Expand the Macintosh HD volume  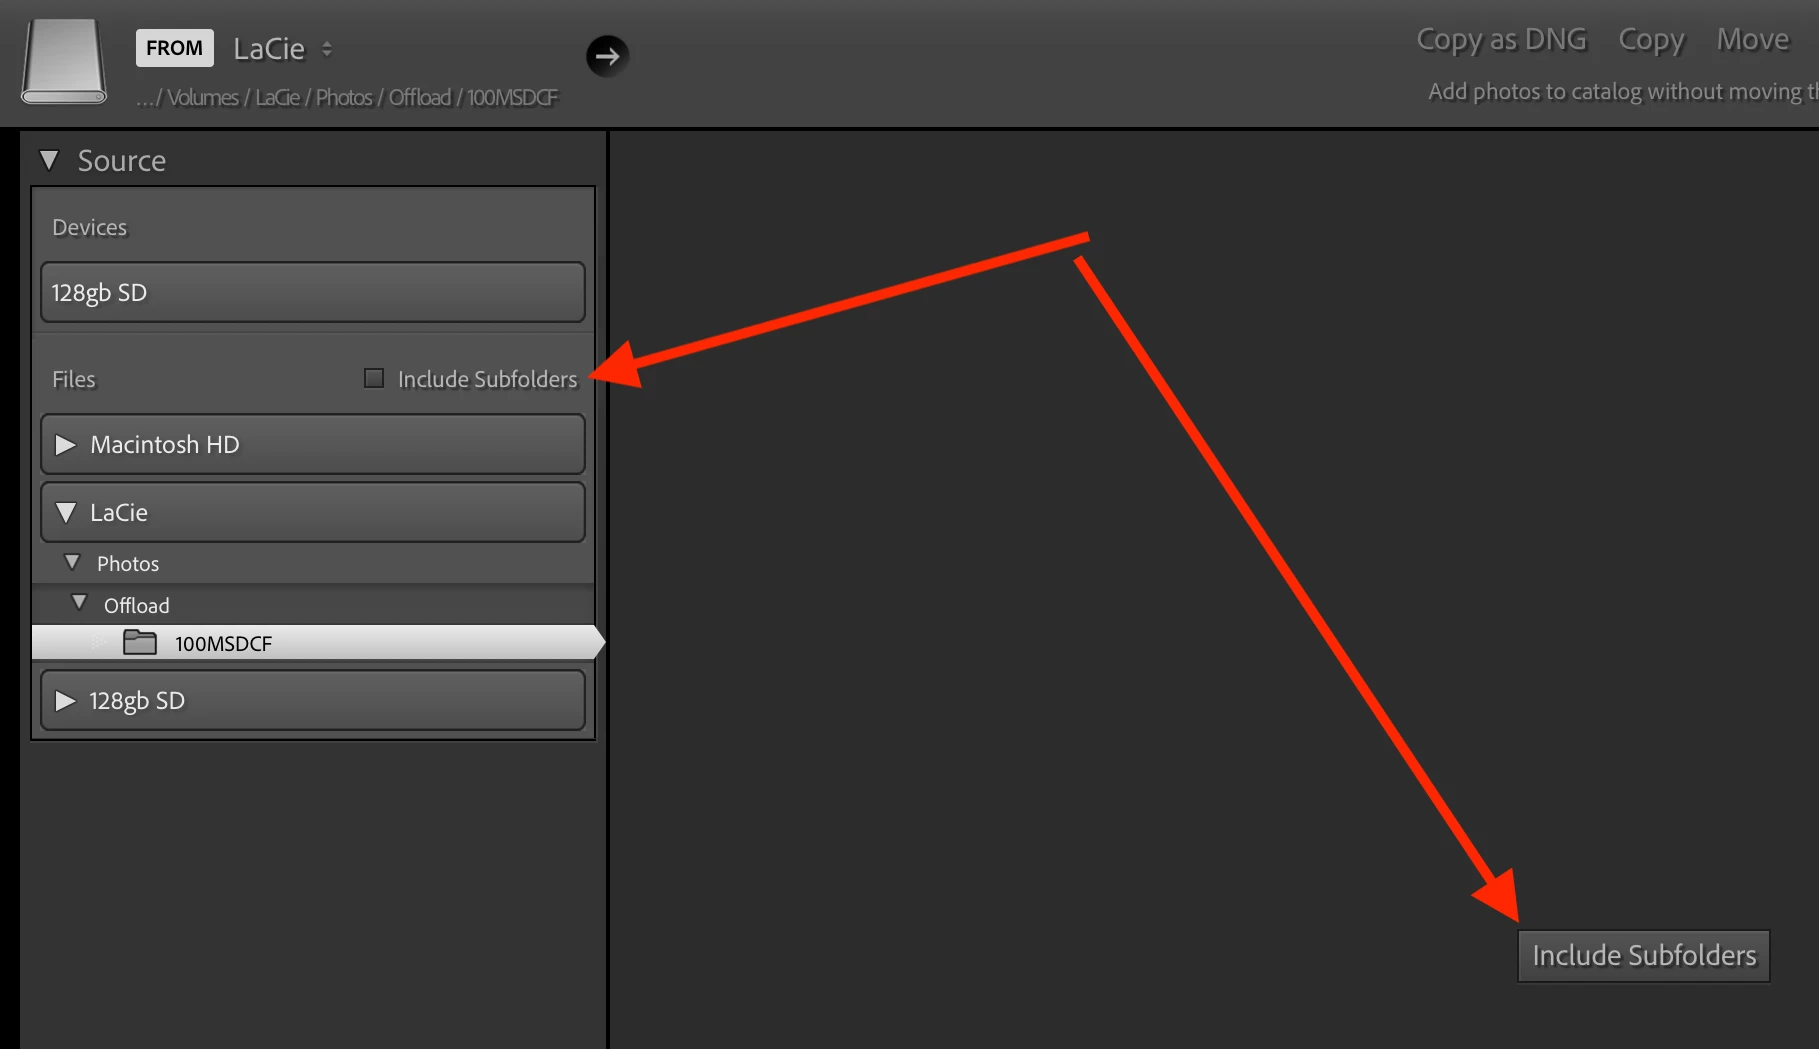pyautogui.click(x=66, y=444)
